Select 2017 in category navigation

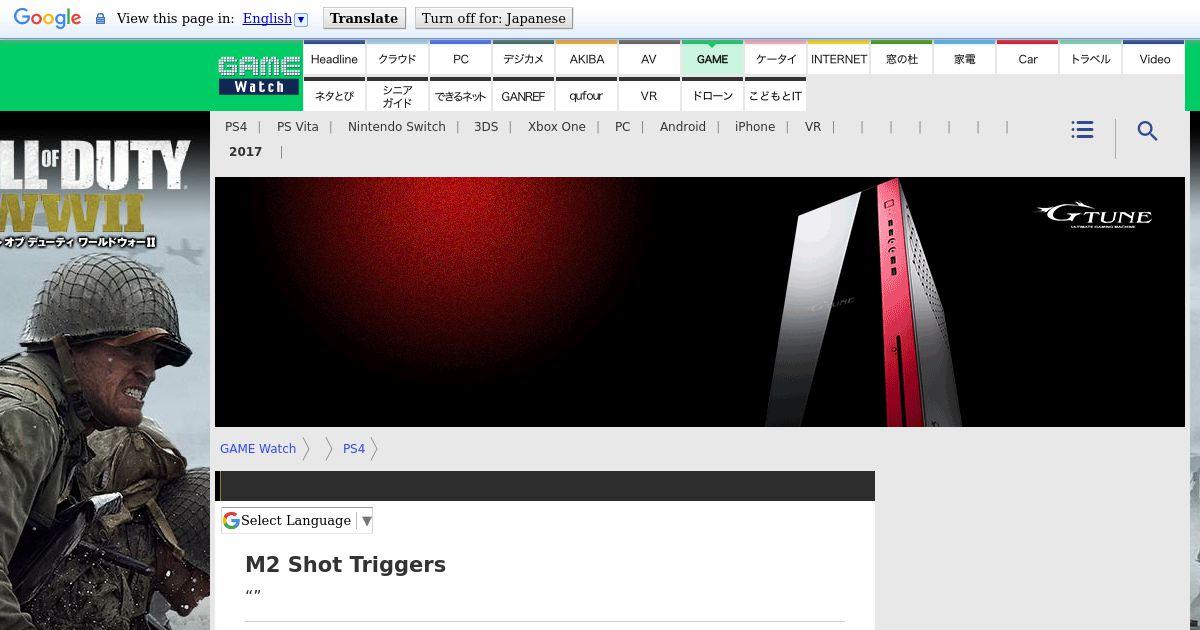click(x=246, y=152)
